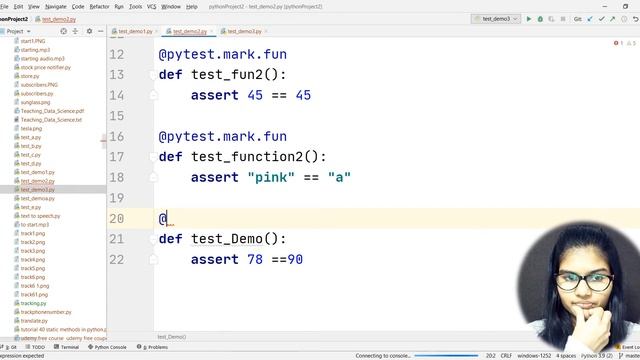Open the Navigate menu

[56, 7]
